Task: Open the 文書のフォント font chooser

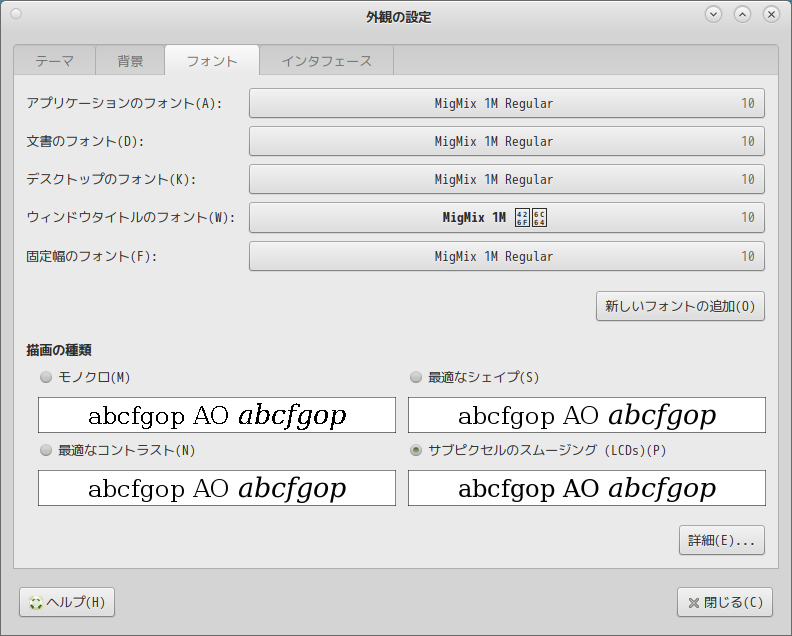Action: 507,141
